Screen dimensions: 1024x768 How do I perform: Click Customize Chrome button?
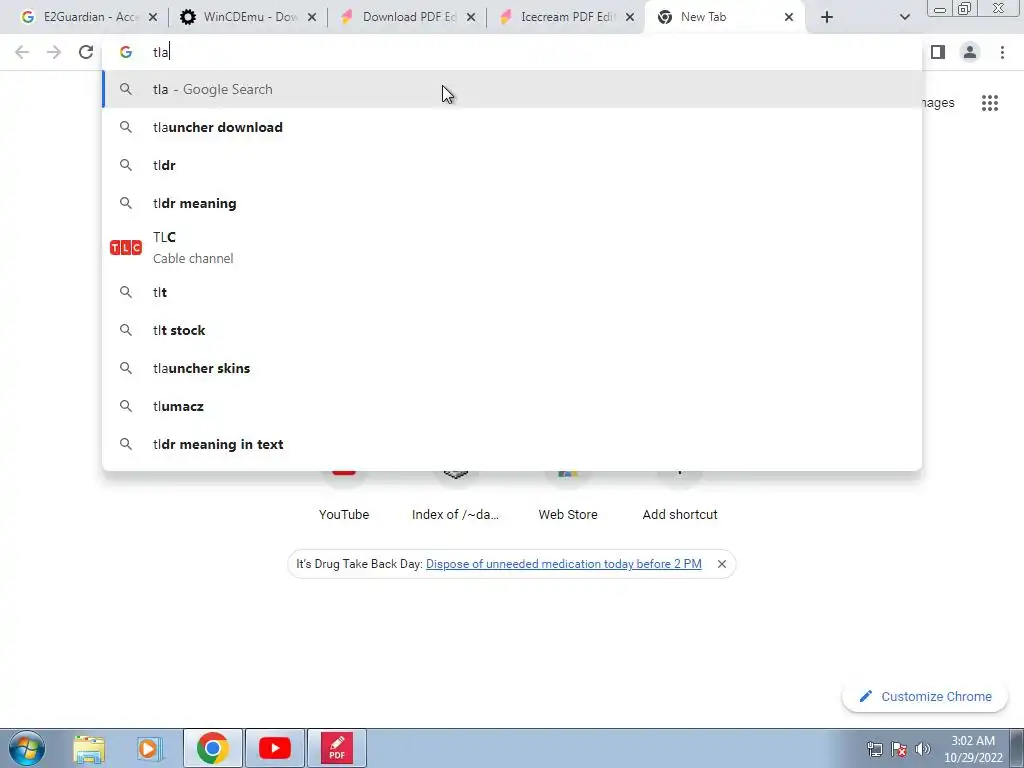tap(925, 696)
